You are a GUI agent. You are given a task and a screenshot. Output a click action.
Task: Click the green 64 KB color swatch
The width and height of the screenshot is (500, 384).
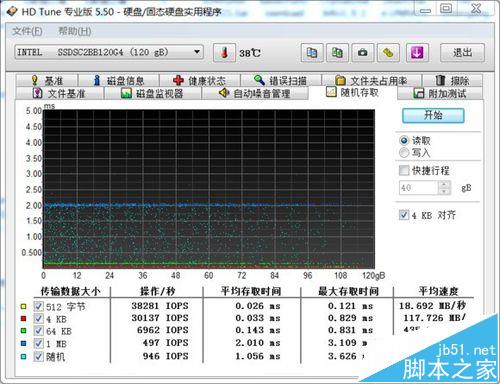(23, 331)
